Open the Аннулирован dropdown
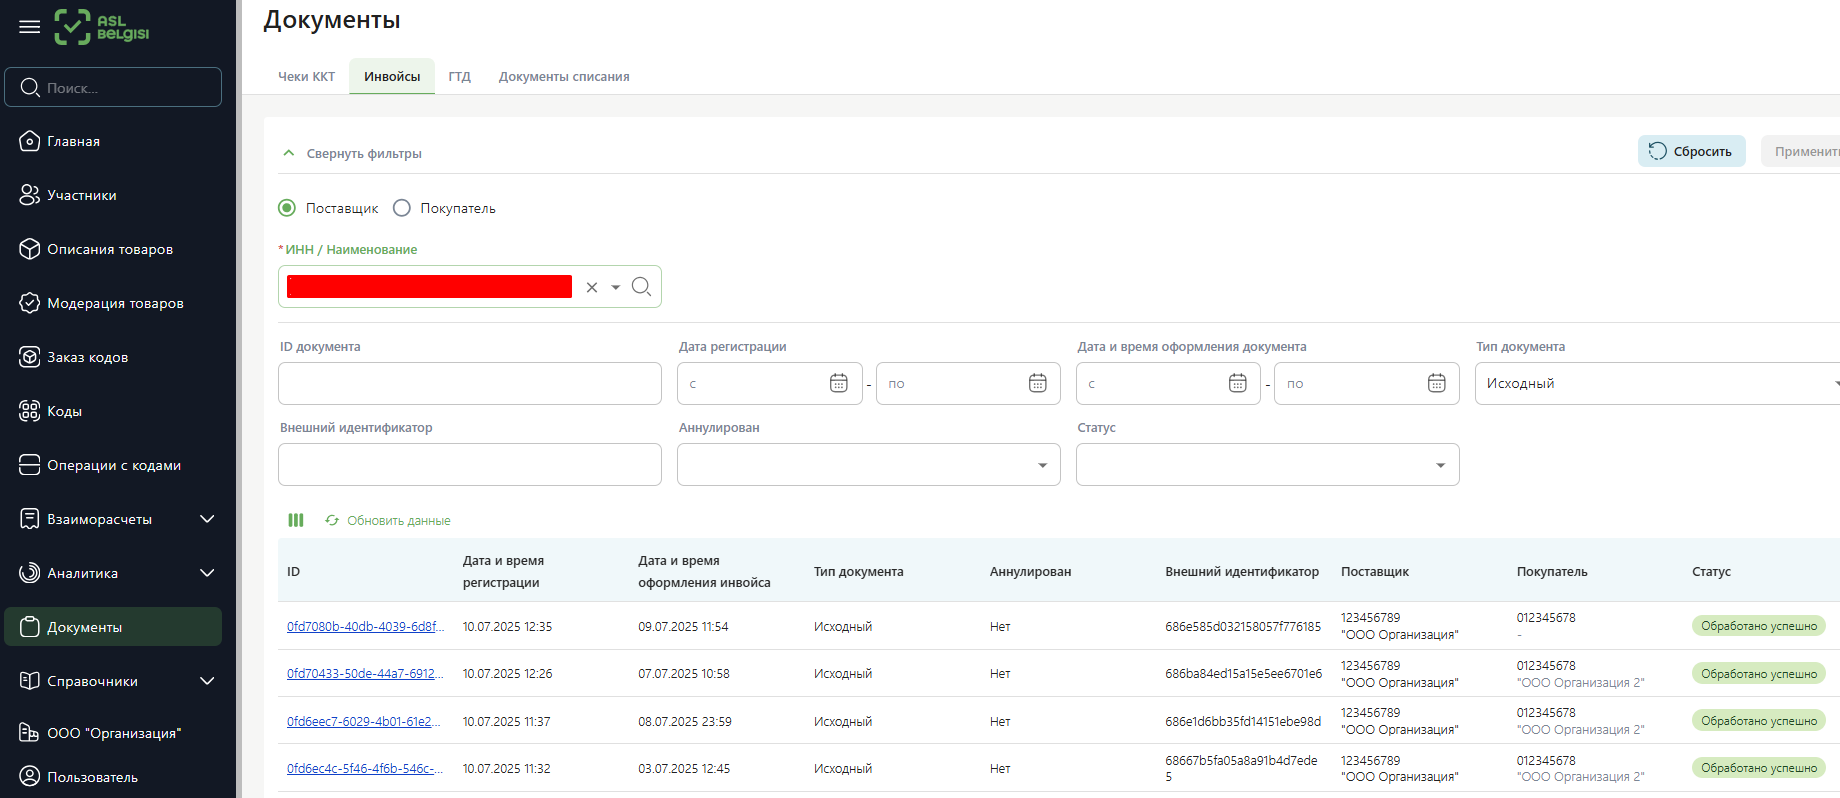The width and height of the screenshot is (1840, 798). [868, 465]
